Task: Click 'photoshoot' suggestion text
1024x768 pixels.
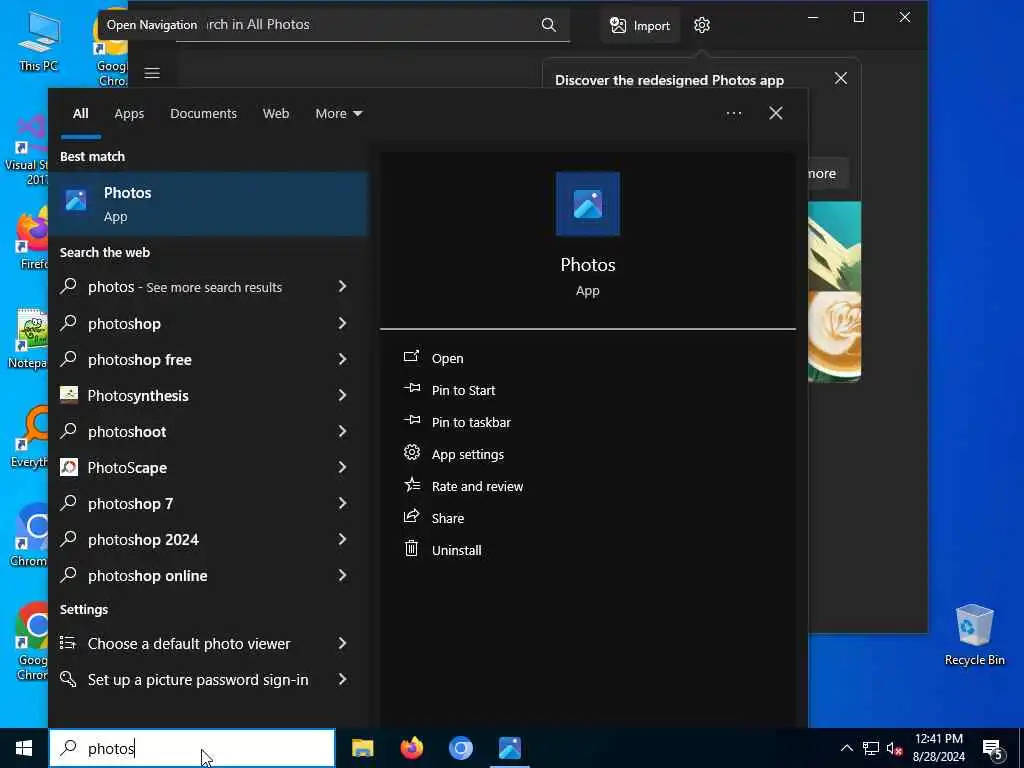Action: pos(127,432)
